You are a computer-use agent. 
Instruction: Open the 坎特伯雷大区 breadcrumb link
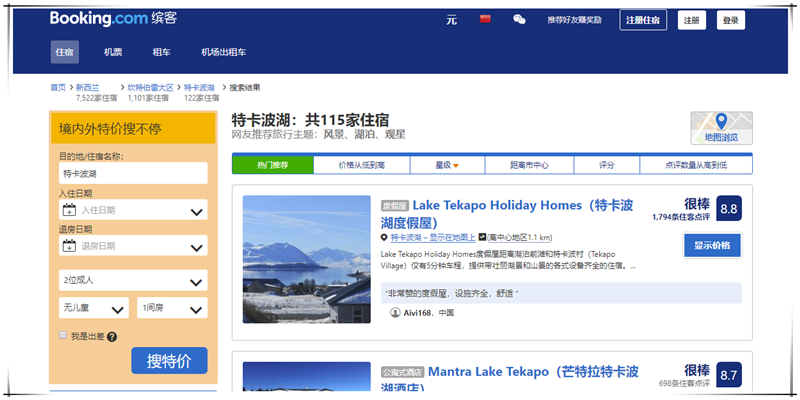coord(151,88)
